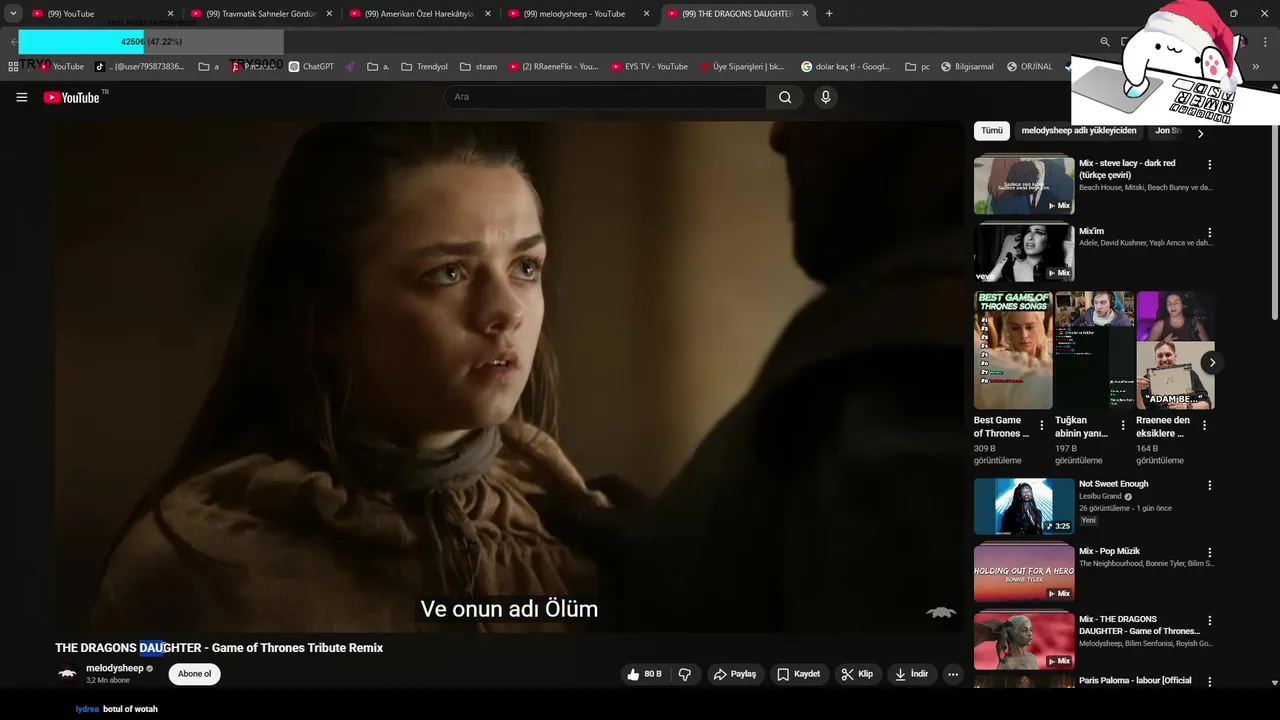Open the 'steam' bookmarks folder
This screenshot has height=720, width=1280.
click(x=478, y=67)
